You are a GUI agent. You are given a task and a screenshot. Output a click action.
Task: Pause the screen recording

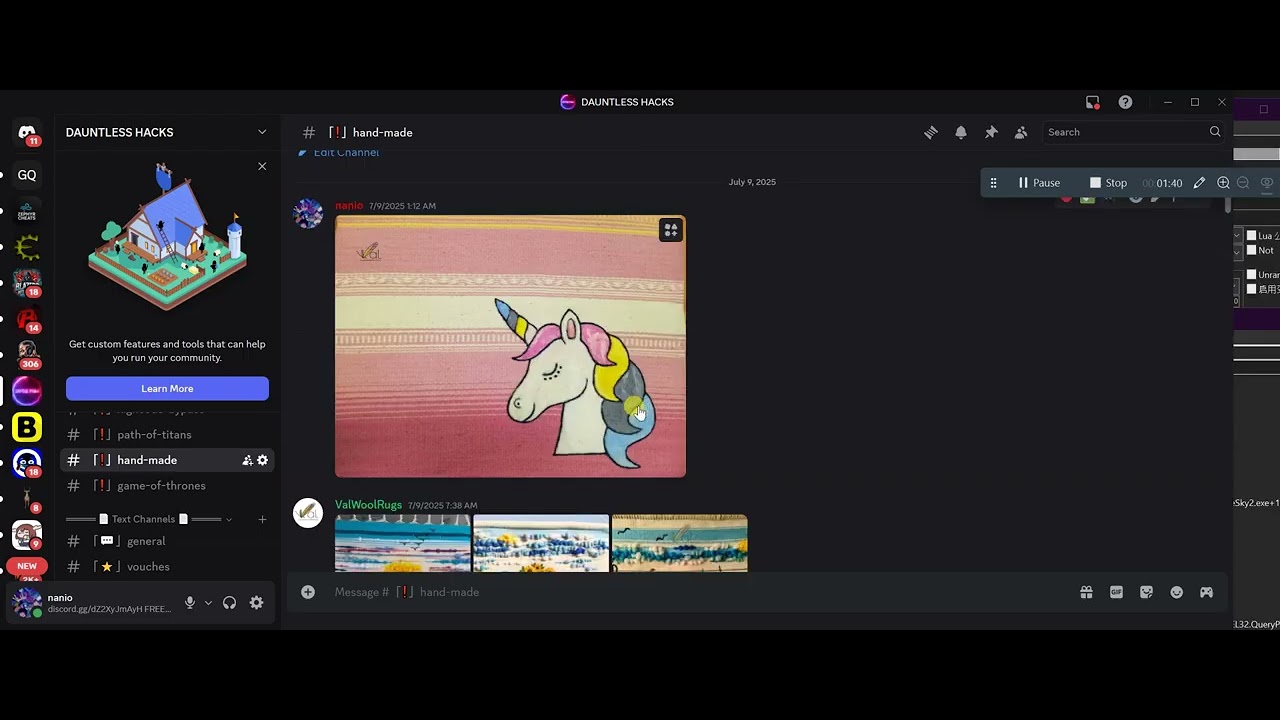[x=1039, y=183]
